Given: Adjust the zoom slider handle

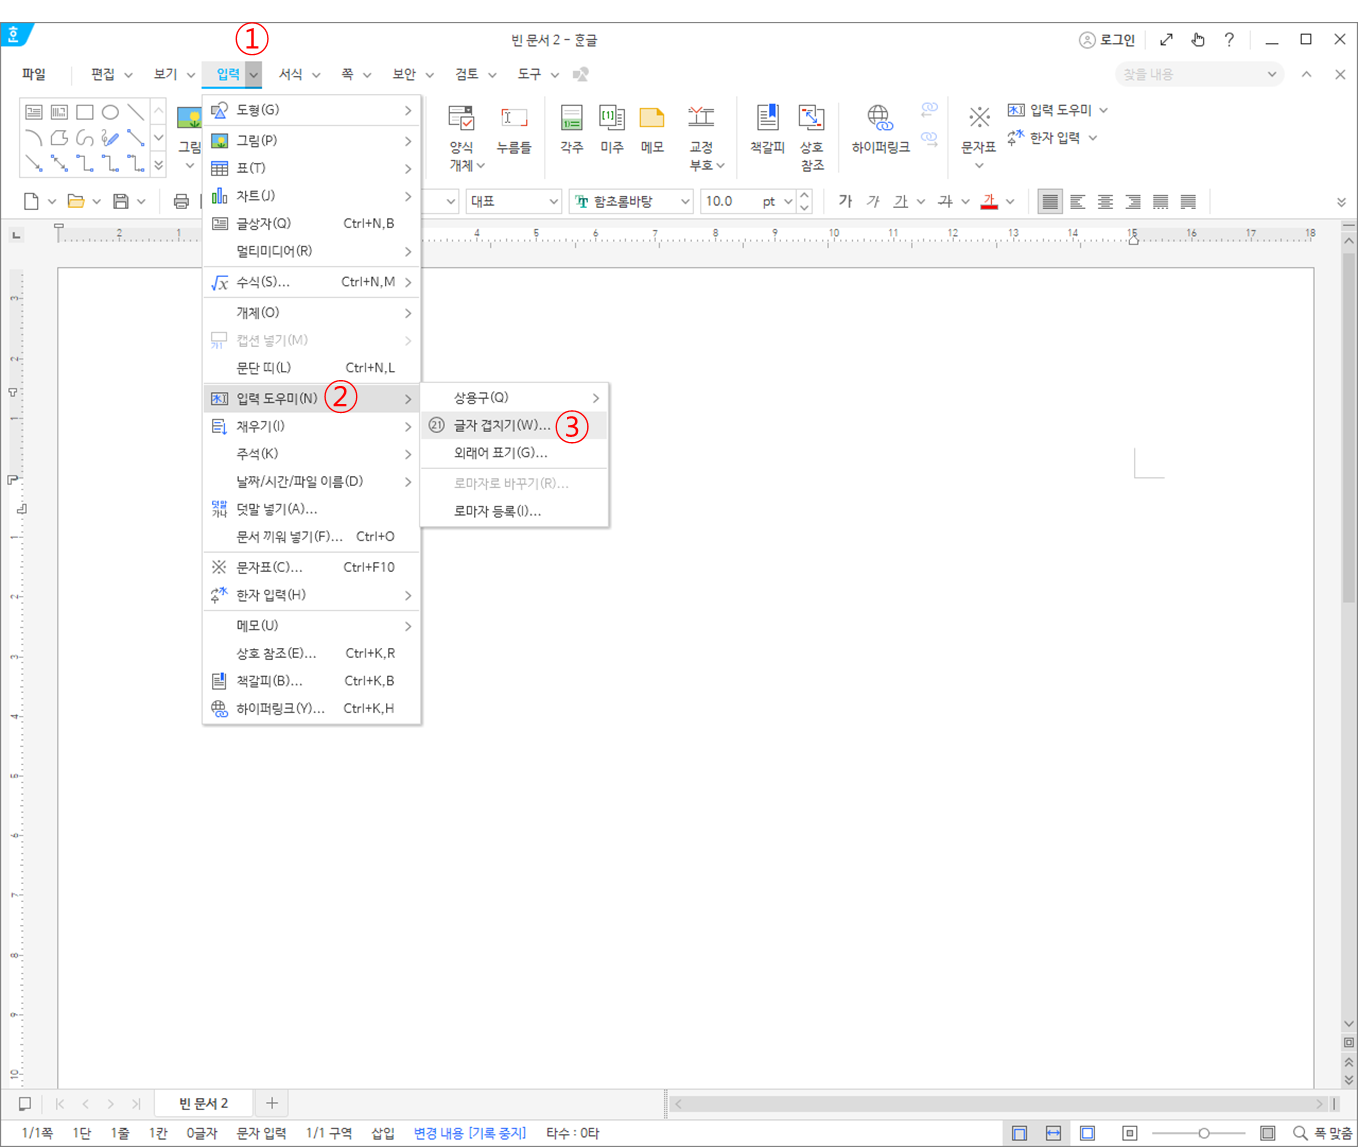Looking at the screenshot, I should (1204, 1133).
